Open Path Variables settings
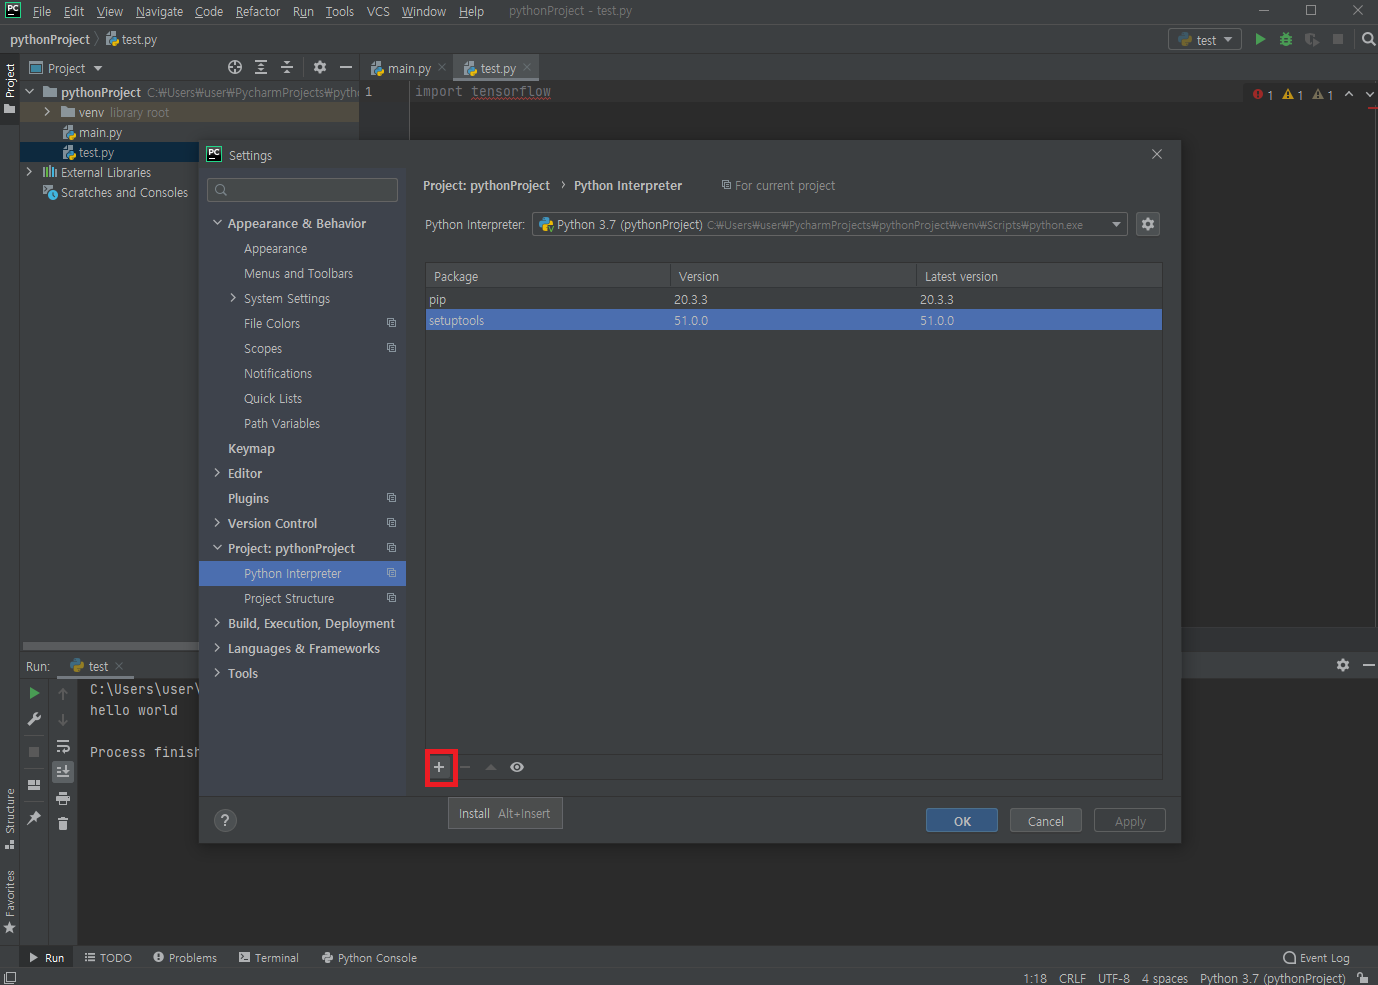This screenshot has width=1378, height=985. point(281,423)
